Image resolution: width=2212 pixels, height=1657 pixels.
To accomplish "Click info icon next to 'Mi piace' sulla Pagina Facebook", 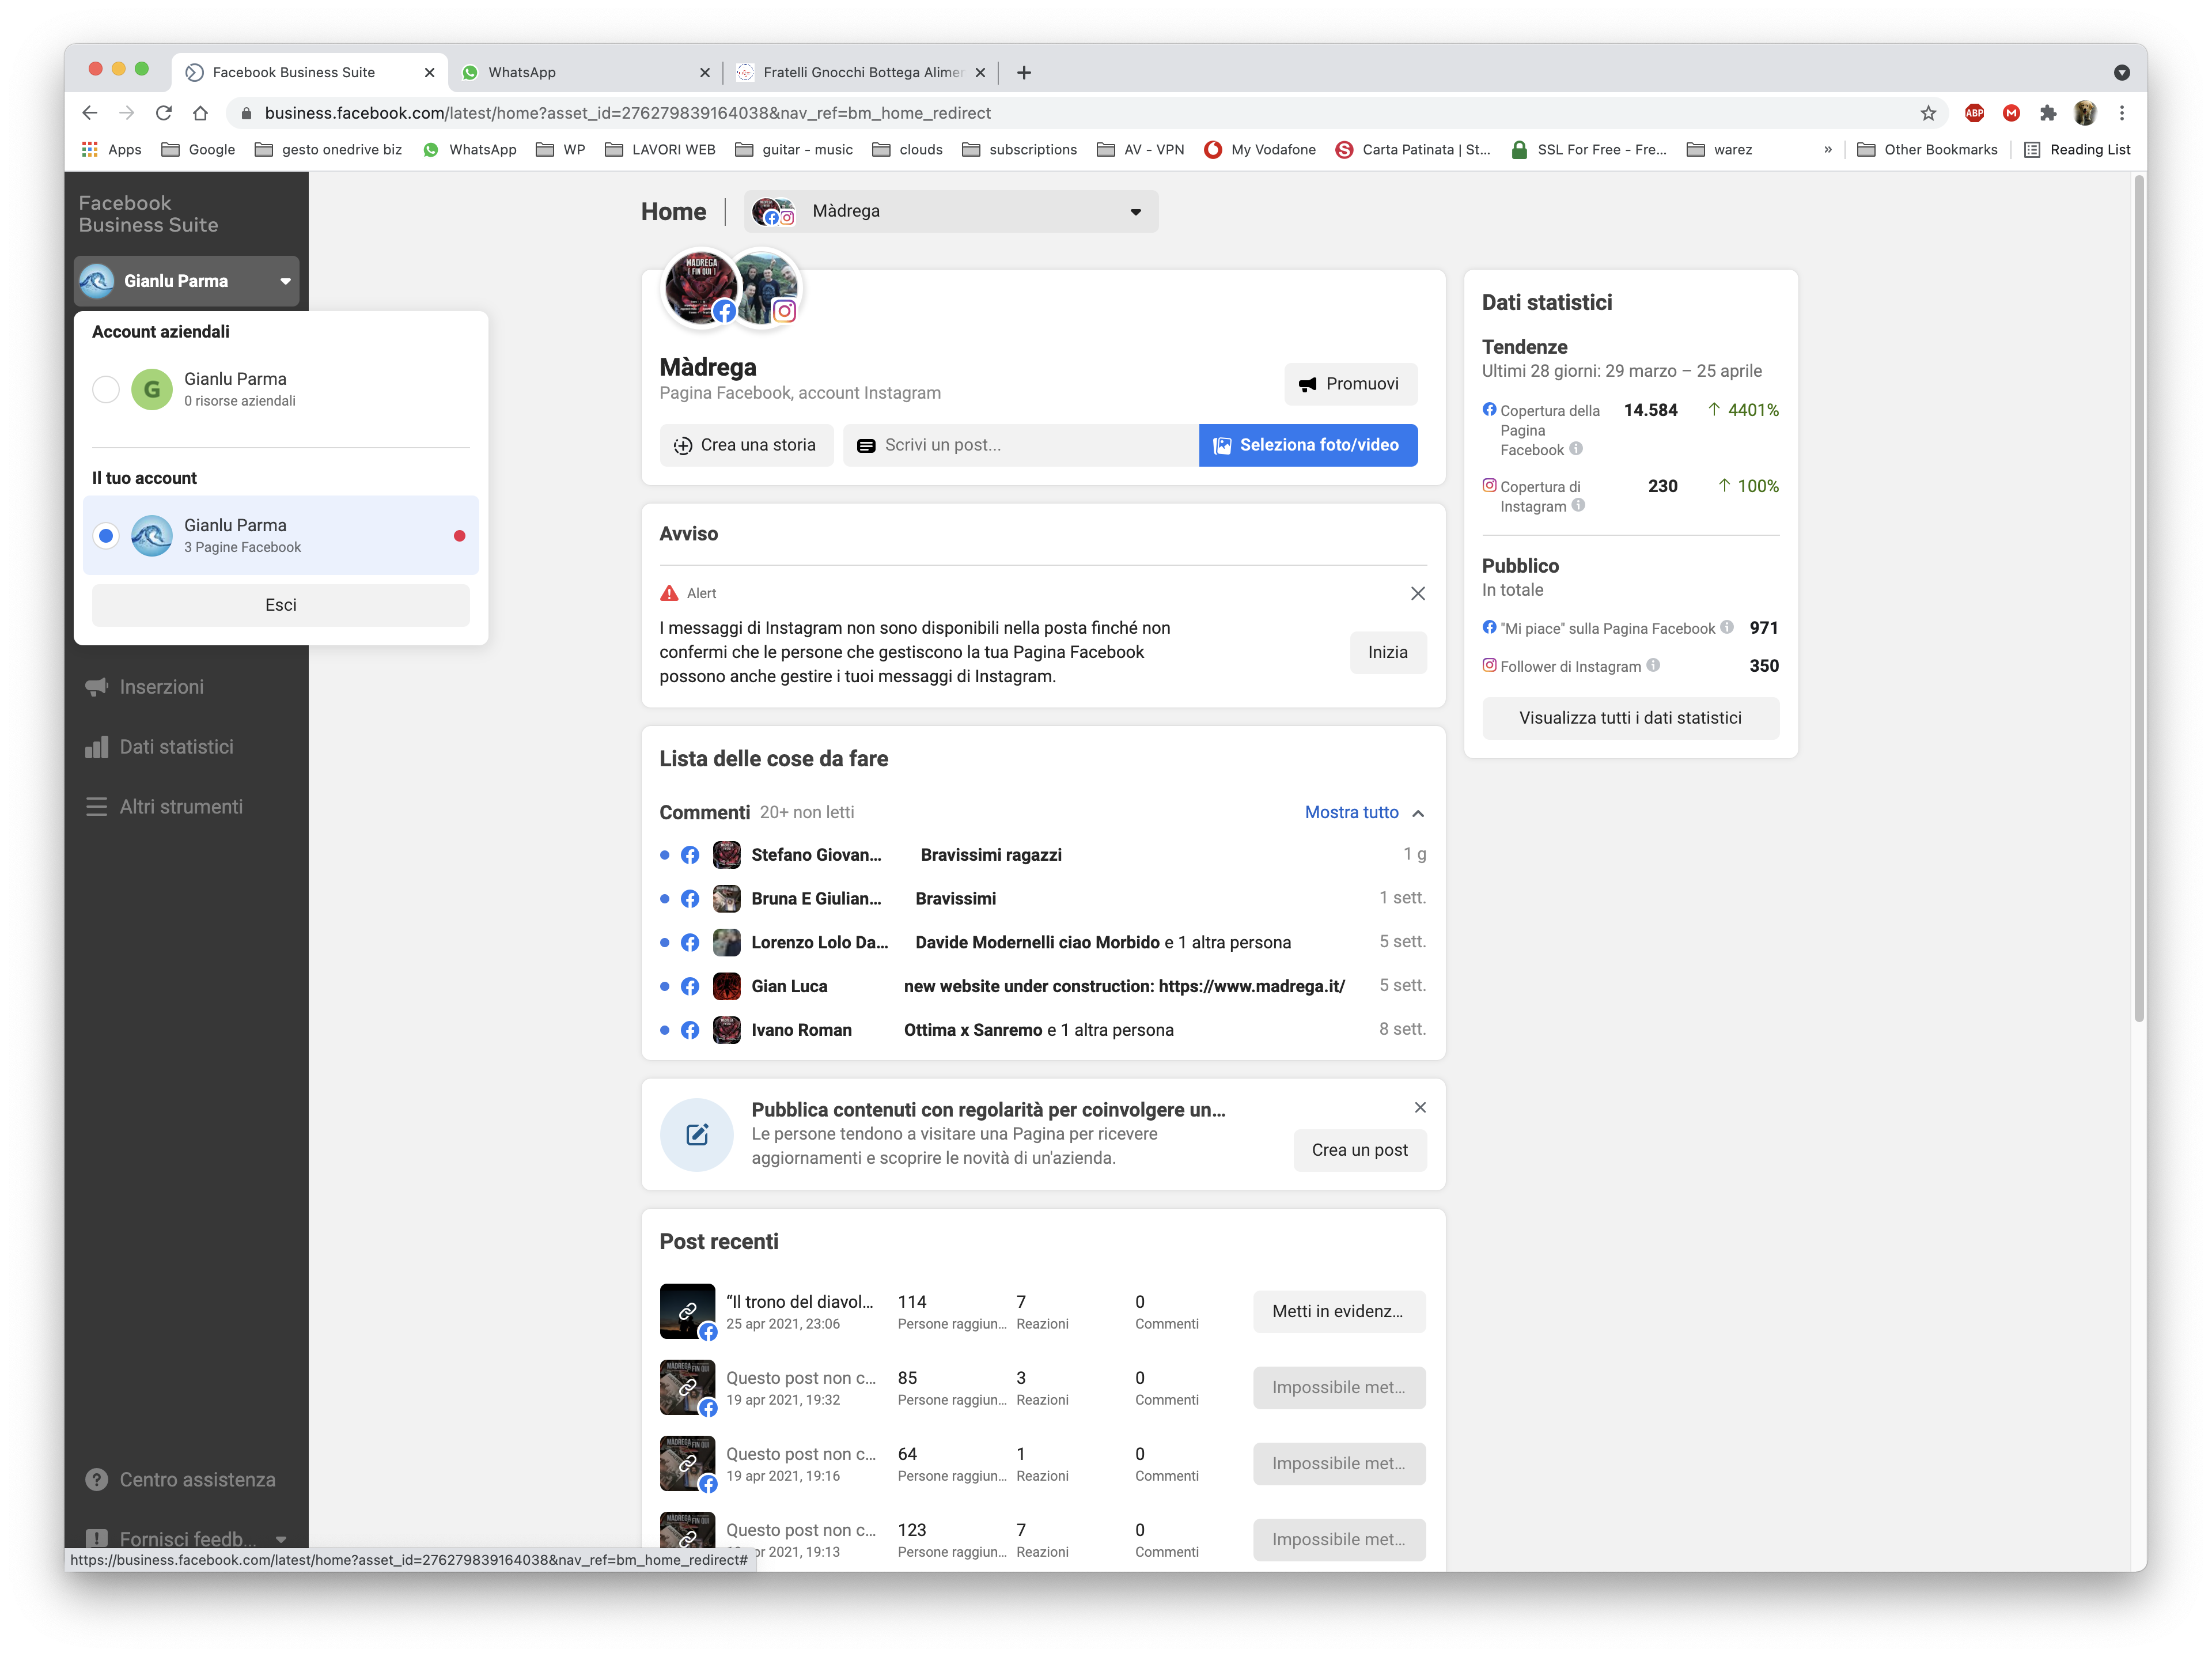I will coord(1727,628).
